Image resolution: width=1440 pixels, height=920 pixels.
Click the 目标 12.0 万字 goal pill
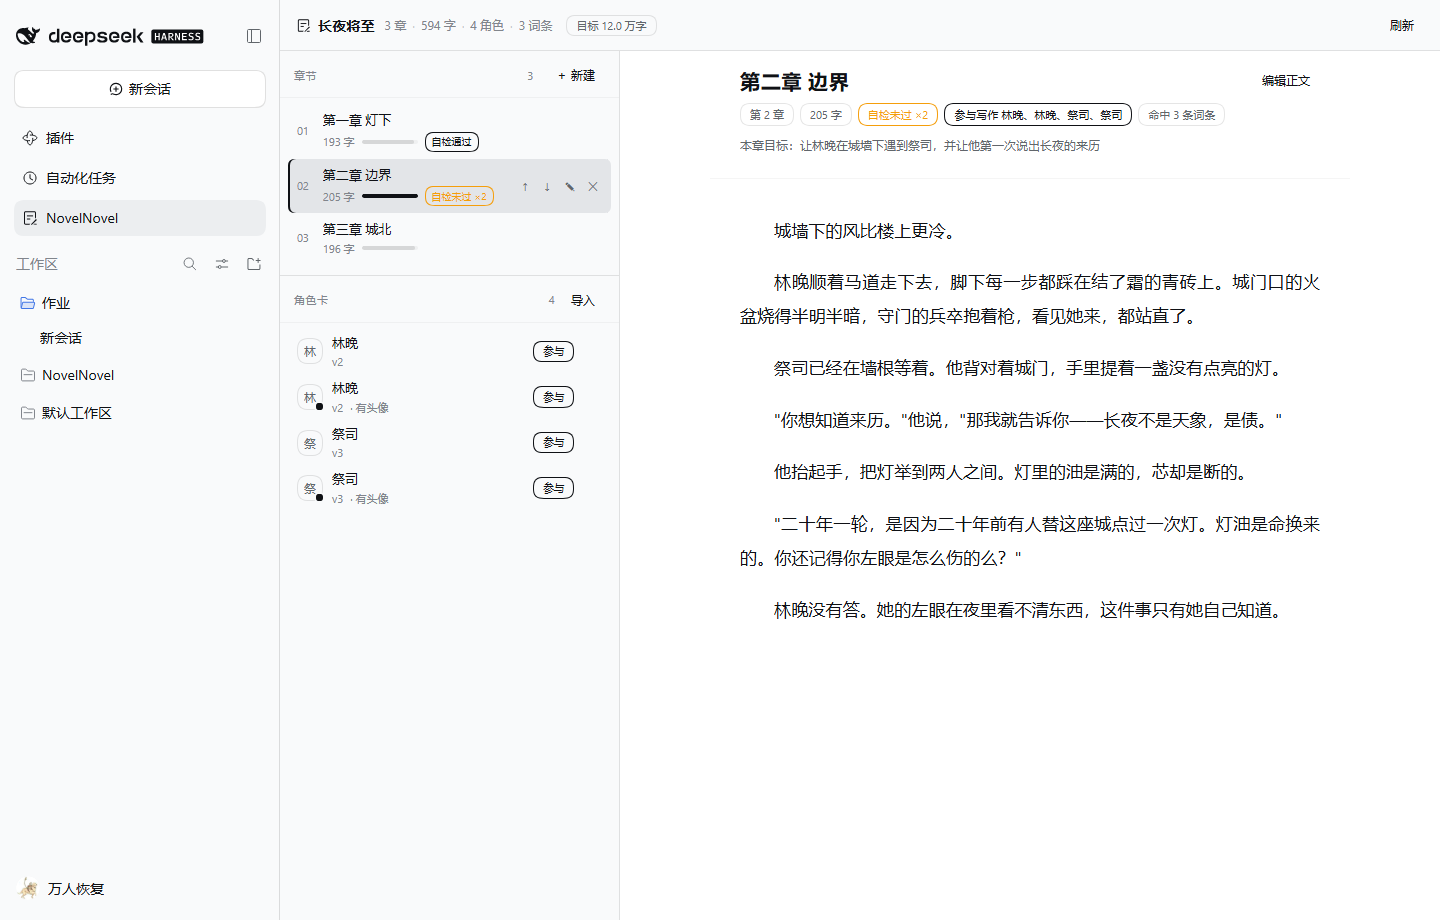611,26
